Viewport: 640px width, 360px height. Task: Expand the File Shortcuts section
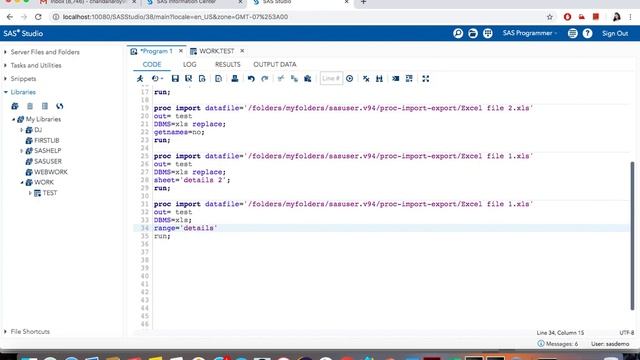point(5,331)
